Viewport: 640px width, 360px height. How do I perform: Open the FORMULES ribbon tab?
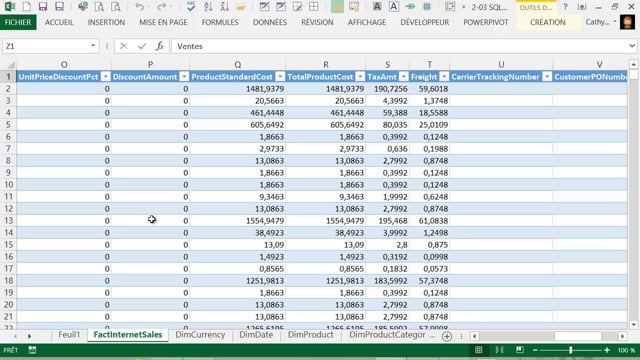click(x=220, y=22)
